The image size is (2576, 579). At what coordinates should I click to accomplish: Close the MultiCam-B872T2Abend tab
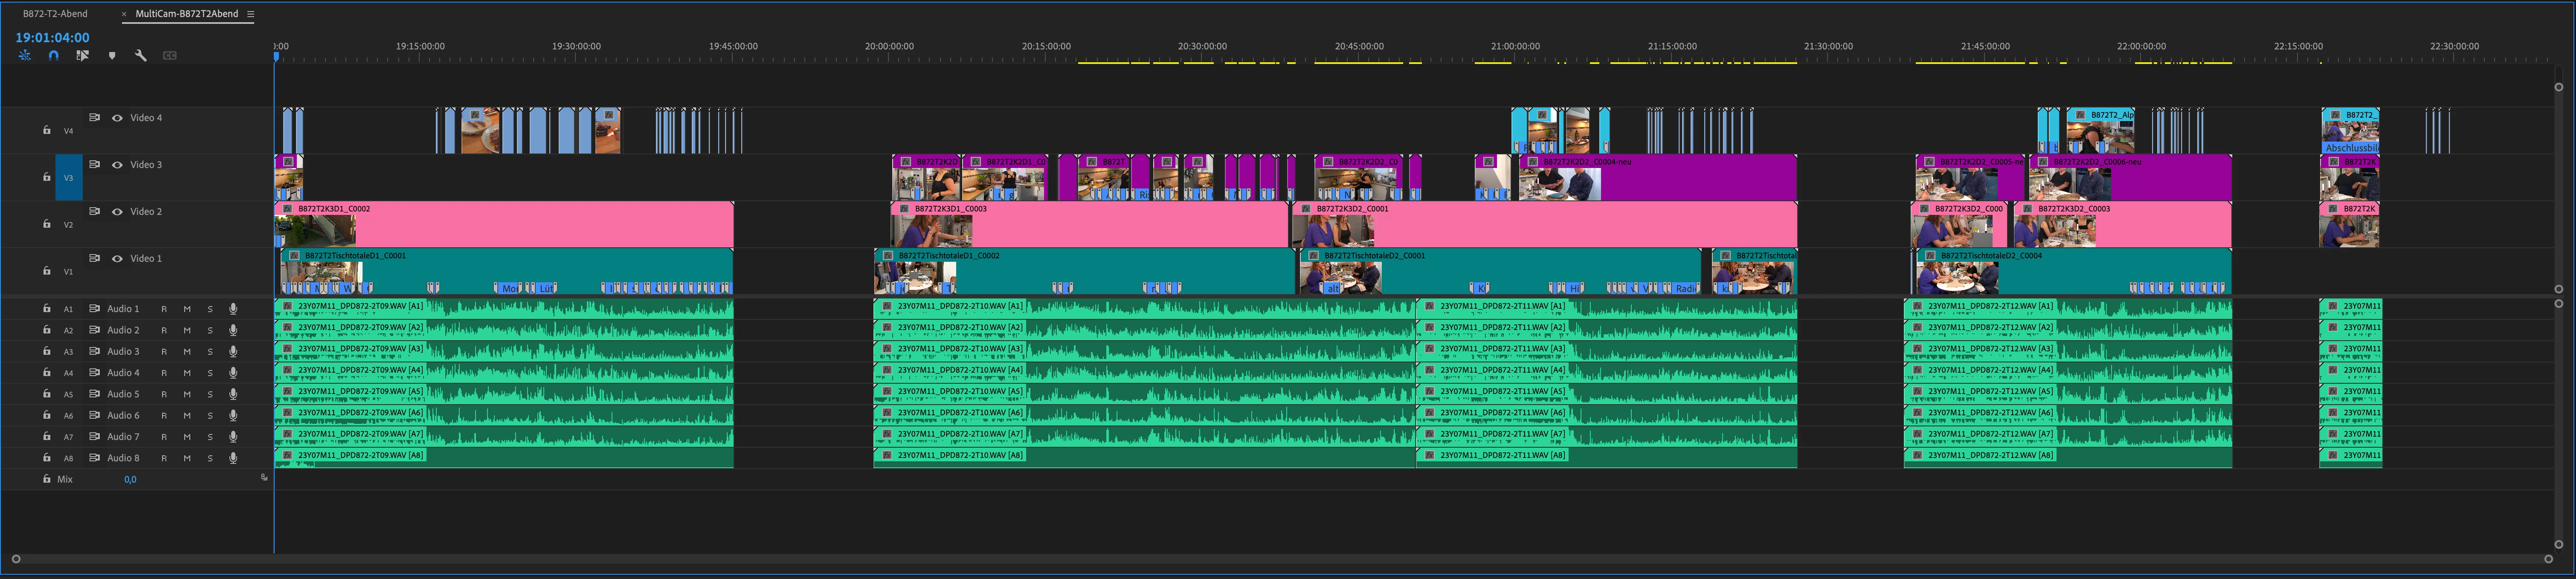[x=124, y=14]
